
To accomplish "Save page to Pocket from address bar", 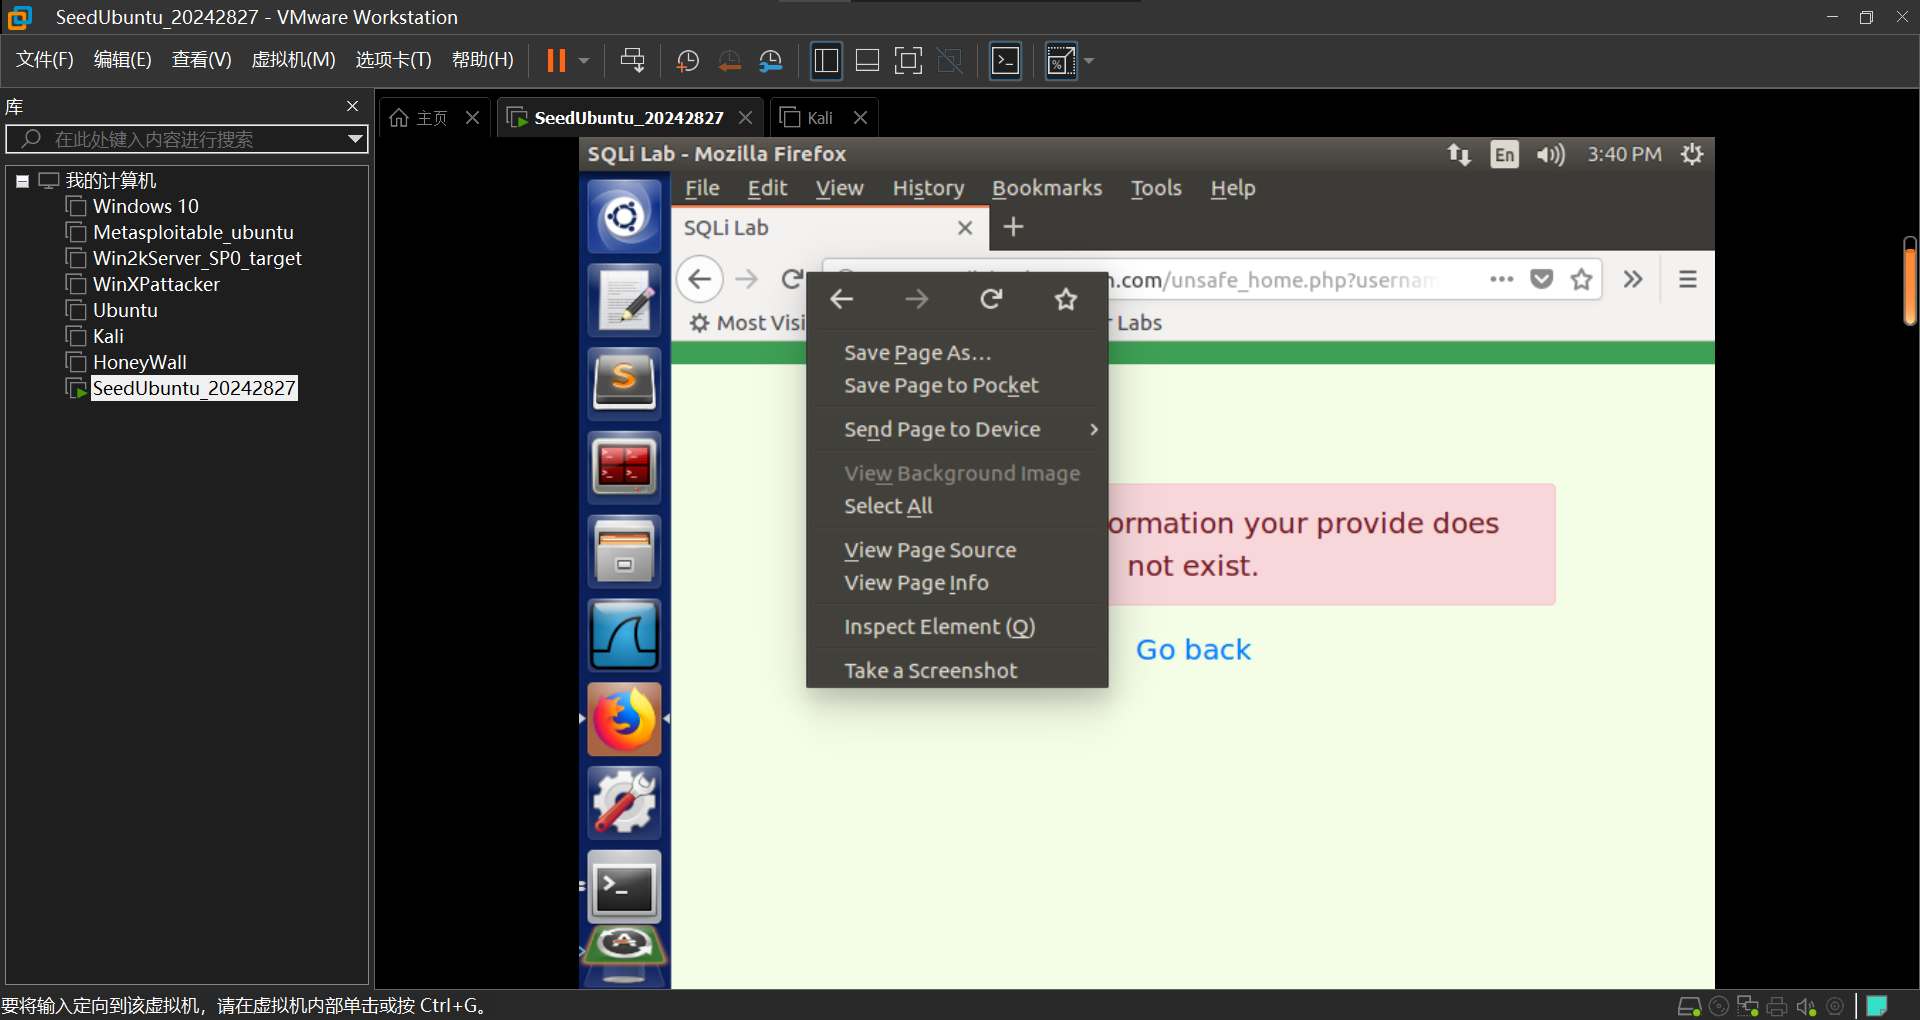I will click(x=1542, y=279).
